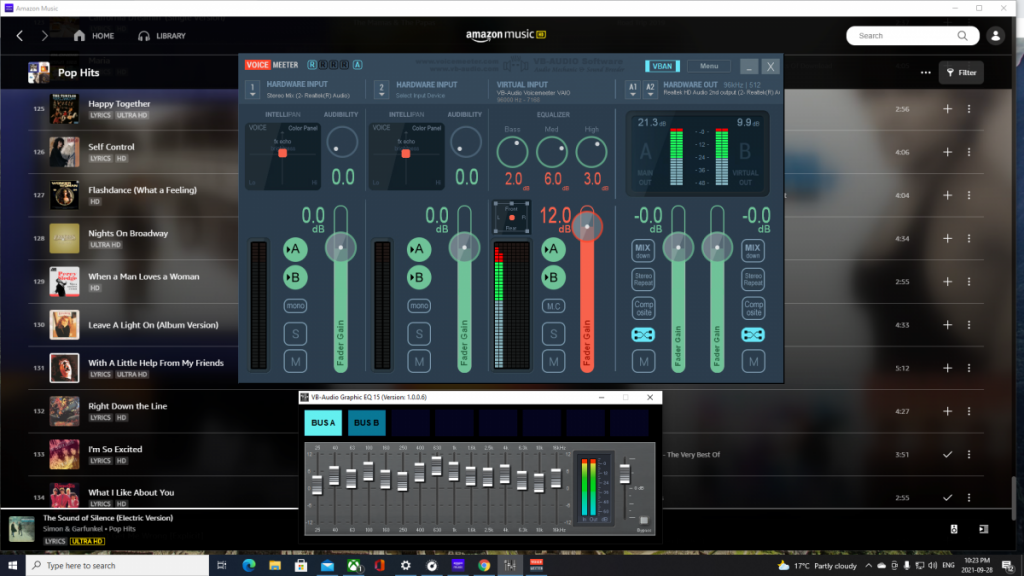
Task: Click the equalizer Med knob
Action: (x=552, y=152)
